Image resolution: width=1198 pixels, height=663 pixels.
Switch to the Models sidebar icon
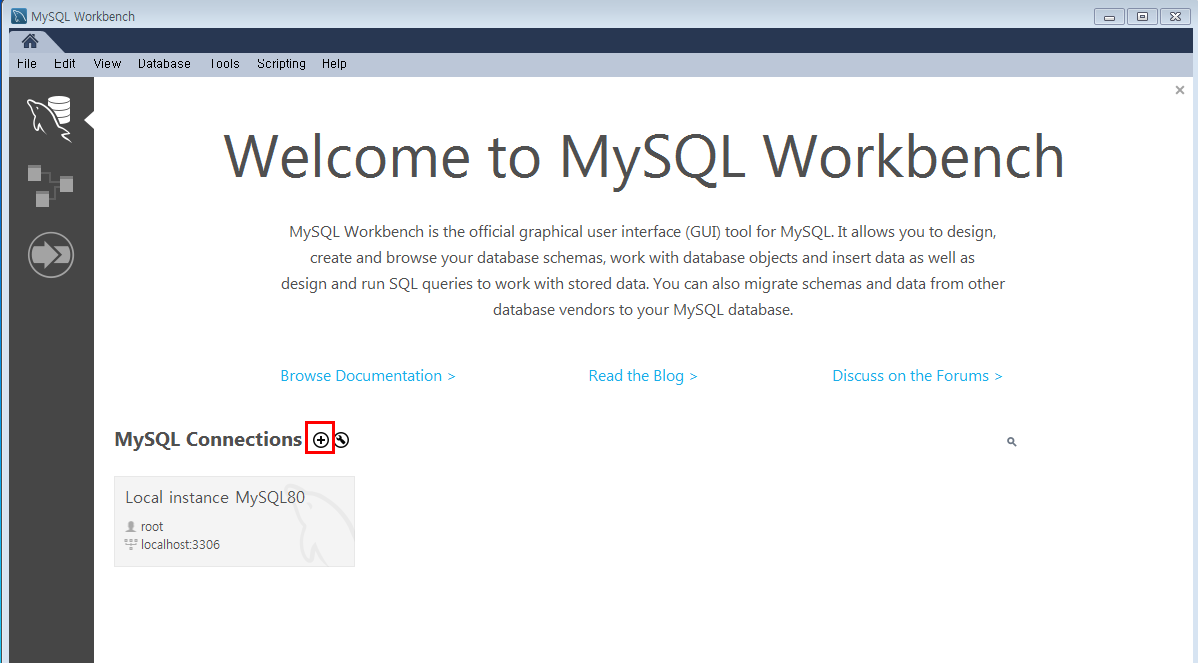[x=50, y=186]
